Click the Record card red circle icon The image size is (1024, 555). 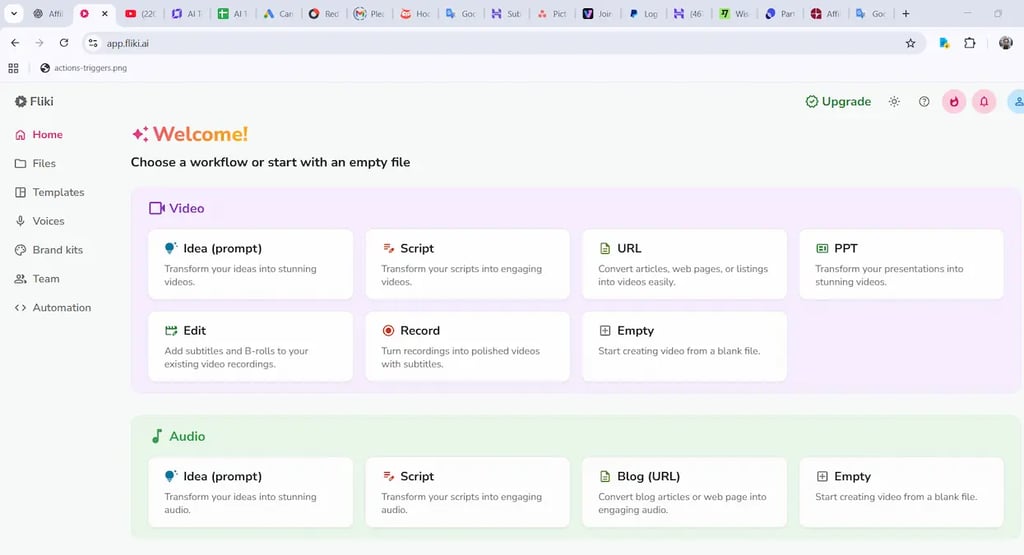388,330
